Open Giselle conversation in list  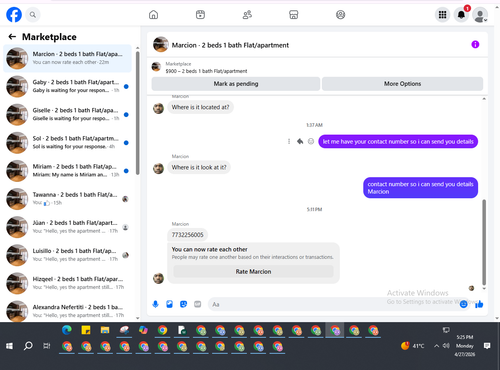tap(67, 114)
